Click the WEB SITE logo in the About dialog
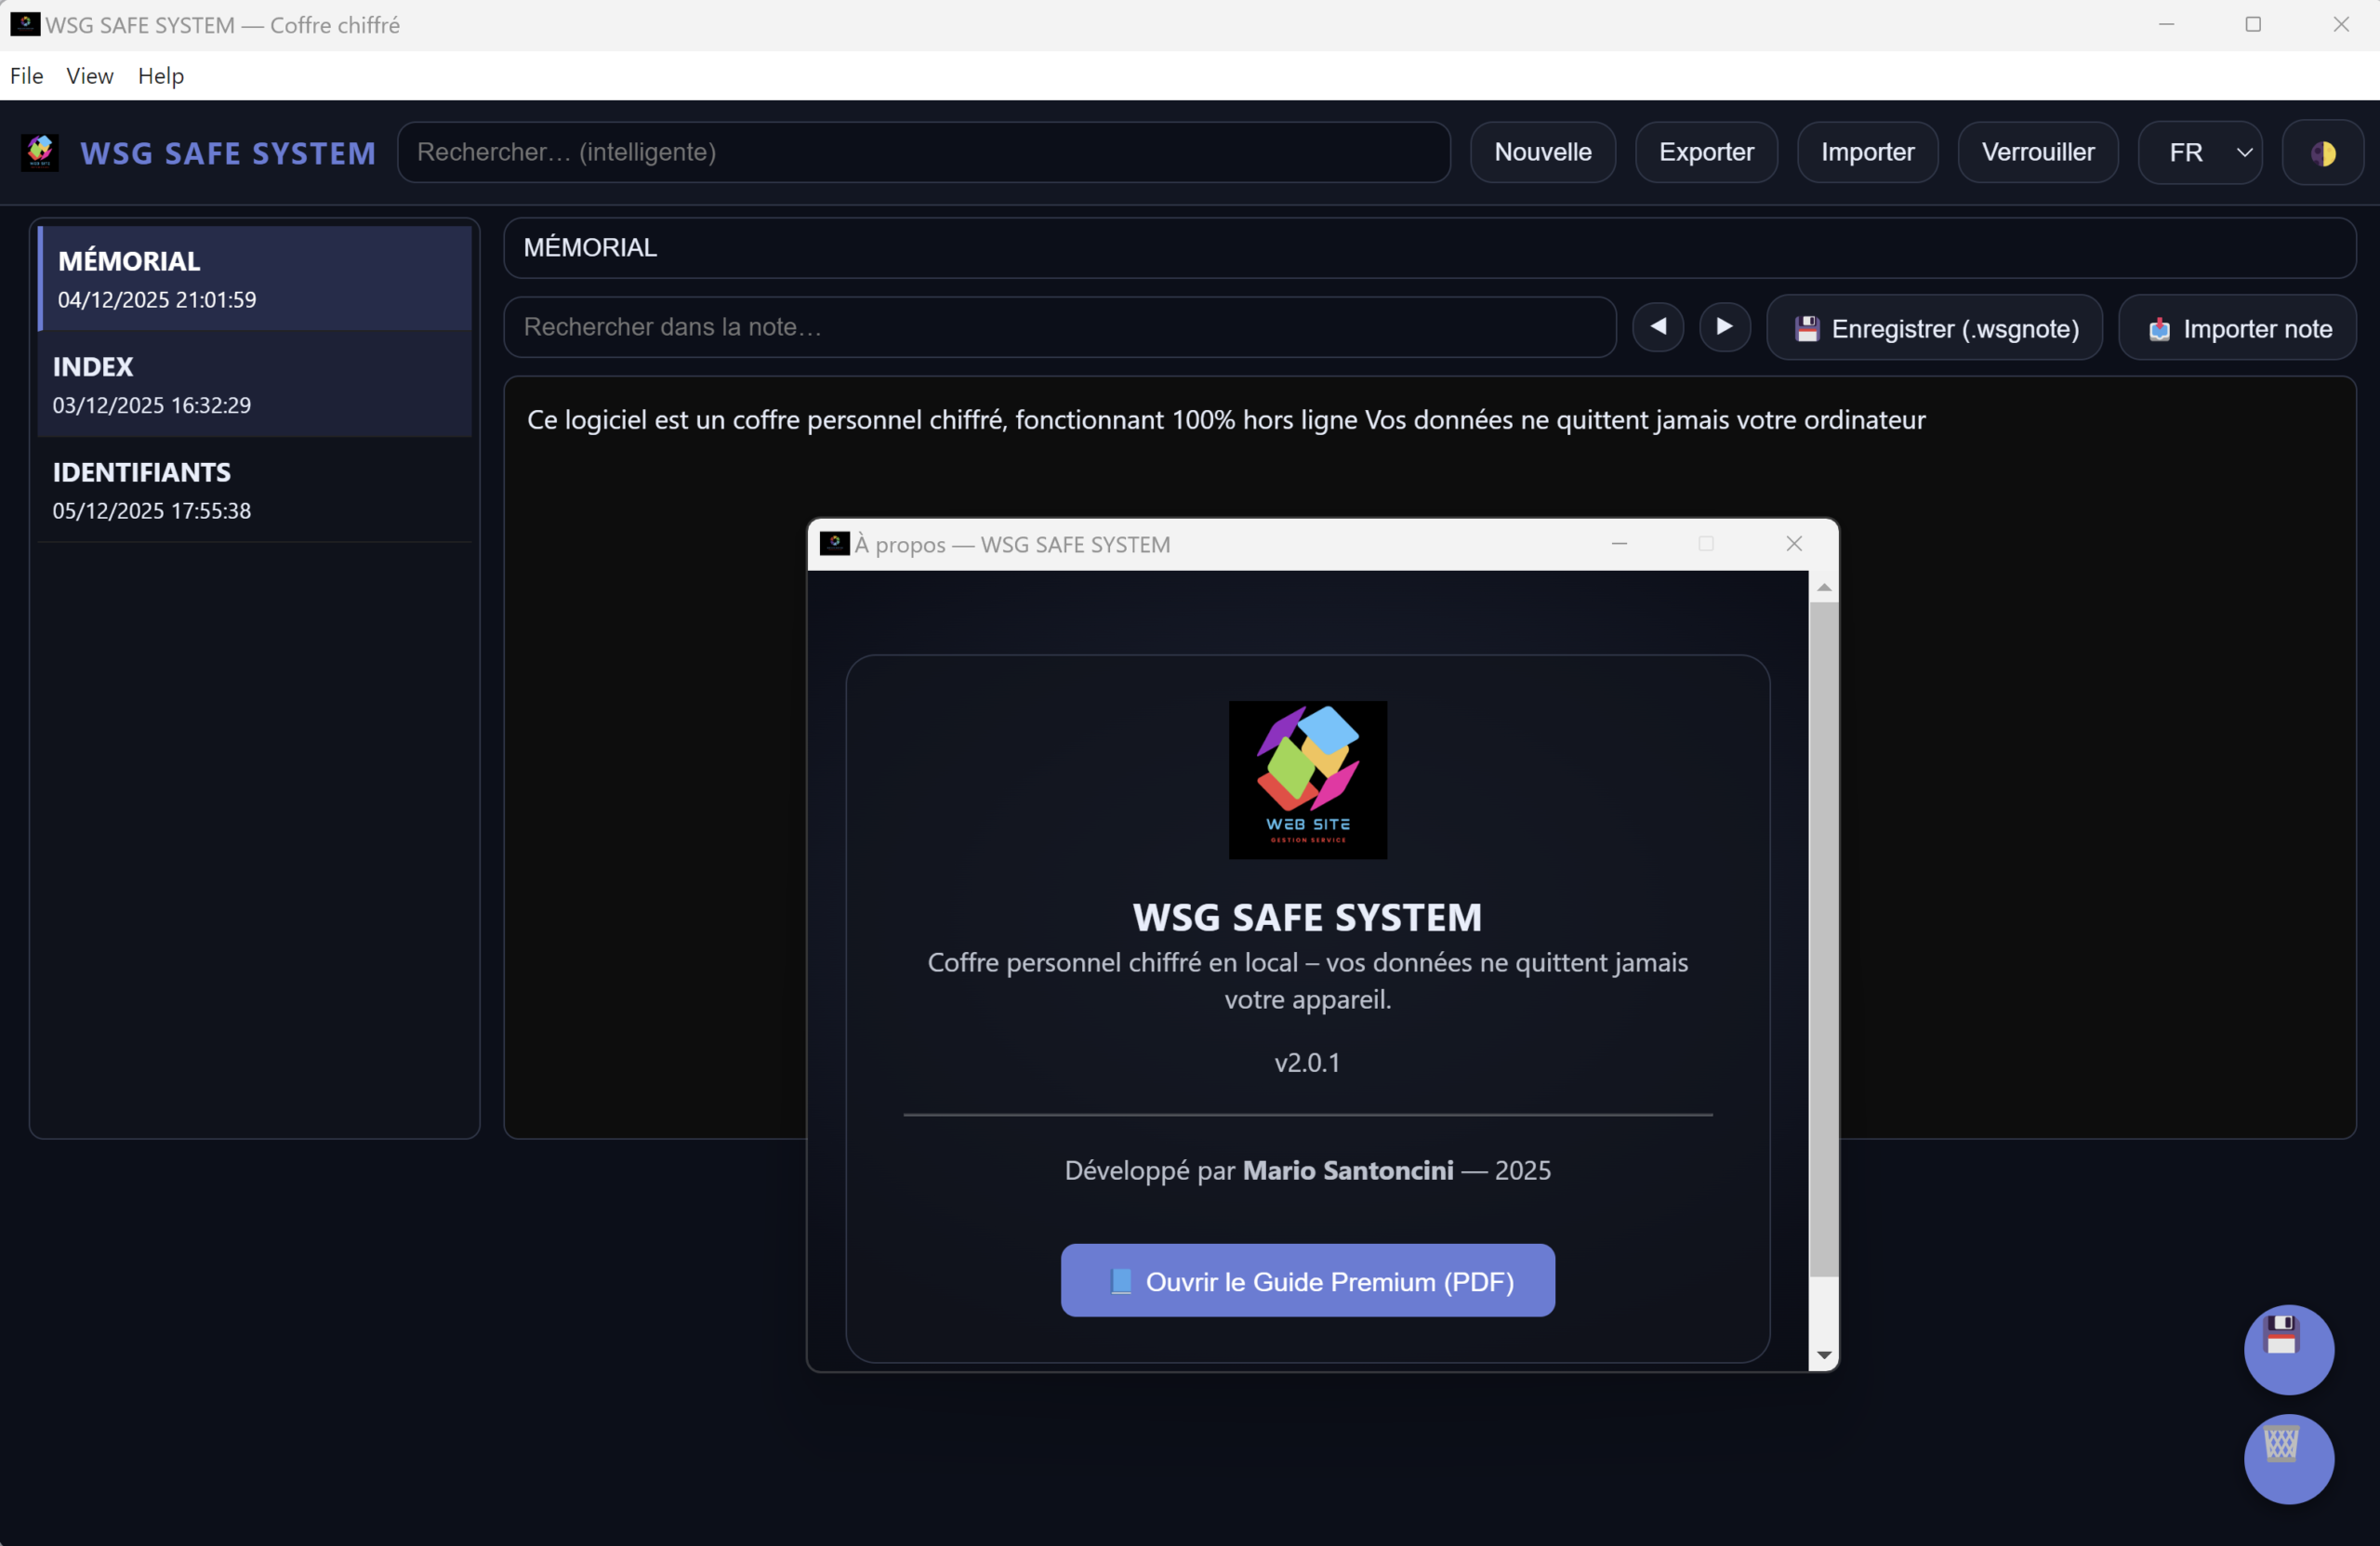 click(x=1308, y=779)
